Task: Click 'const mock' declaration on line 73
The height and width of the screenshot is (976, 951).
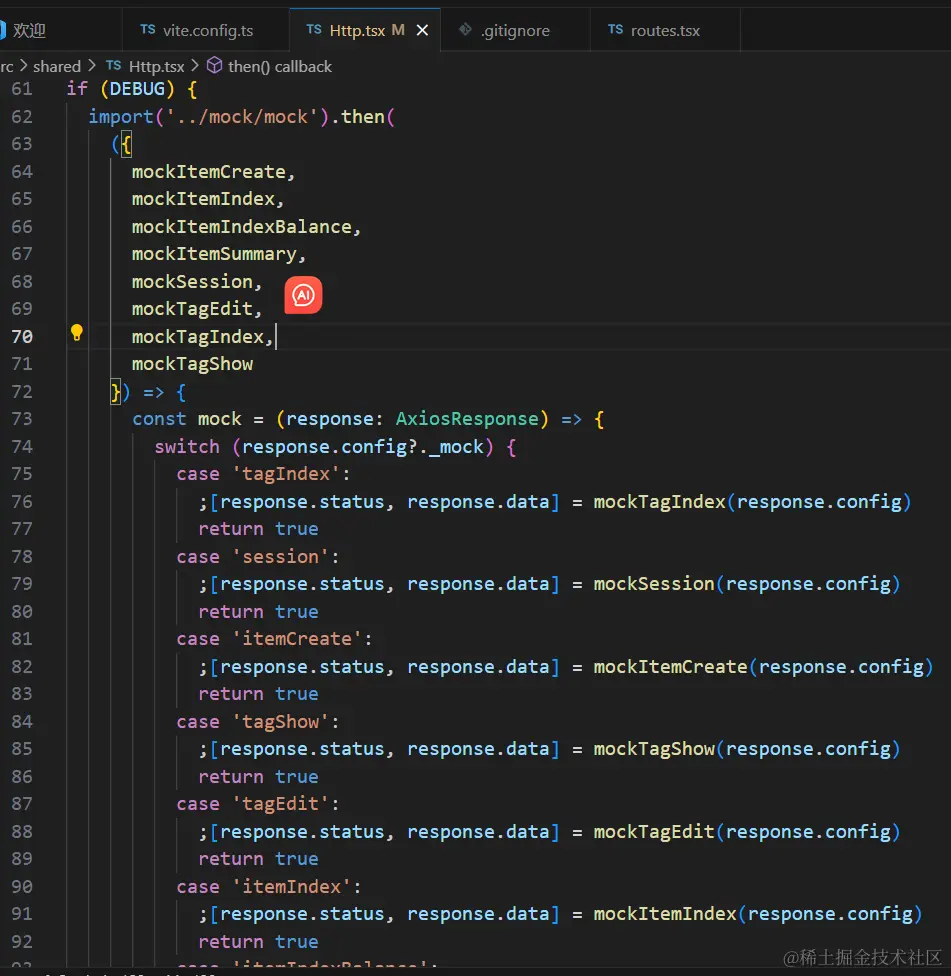Action: (187, 419)
